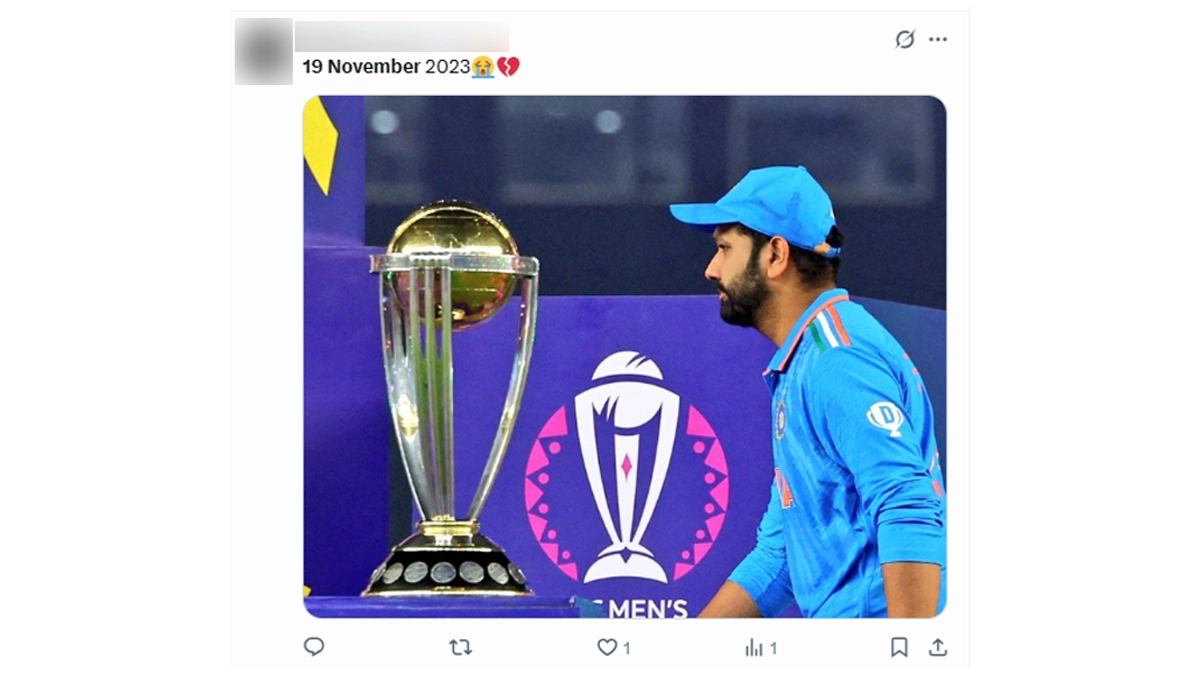Open view analytics bar chart icon
This screenshot has width=1200, height=675.
754,648
